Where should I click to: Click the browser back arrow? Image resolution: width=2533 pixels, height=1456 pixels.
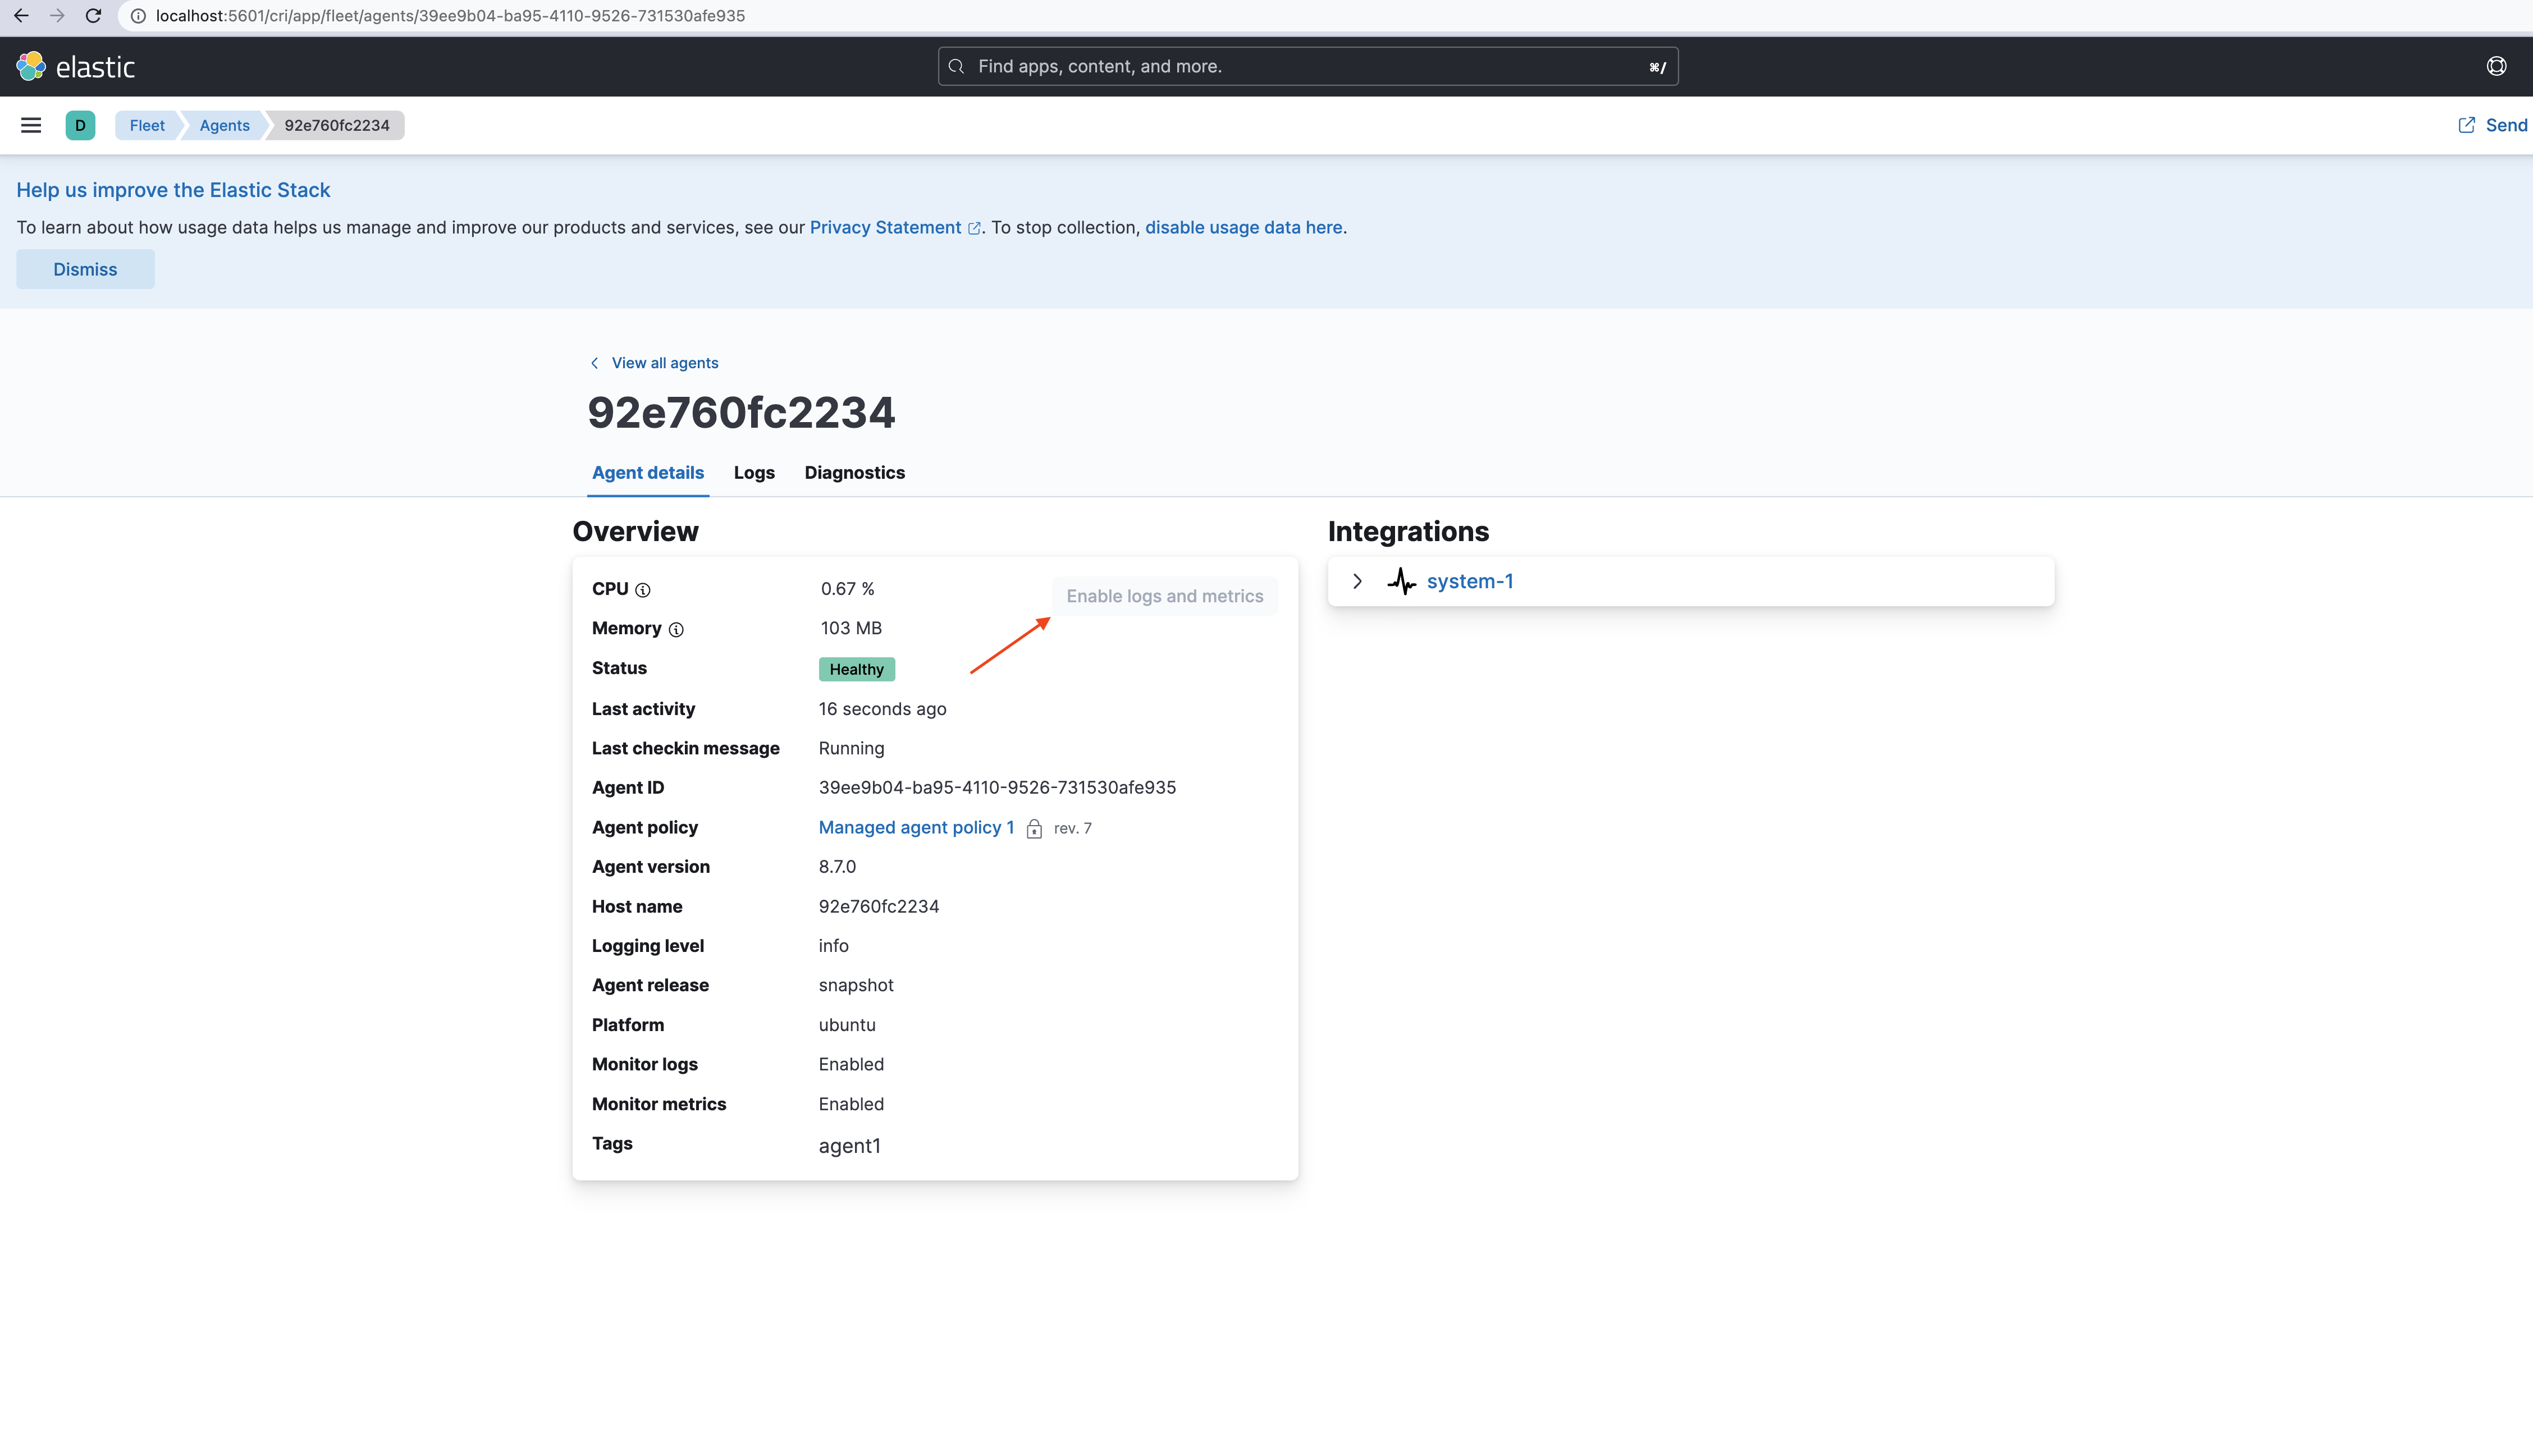pyautogui.click(x=21, y=16)
